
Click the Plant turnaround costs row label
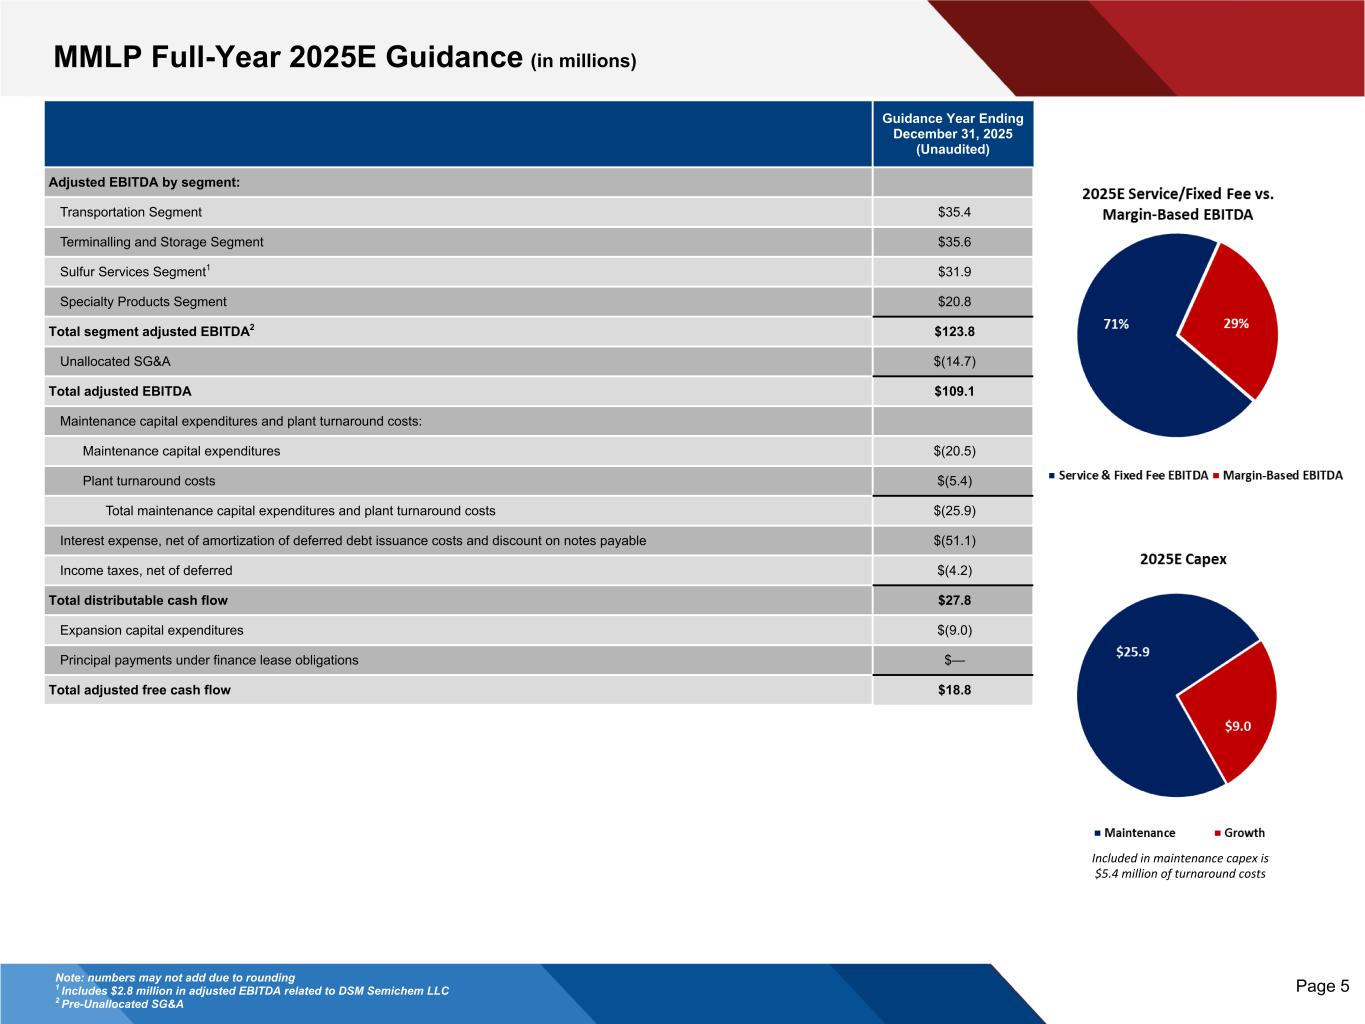[148, 481]
